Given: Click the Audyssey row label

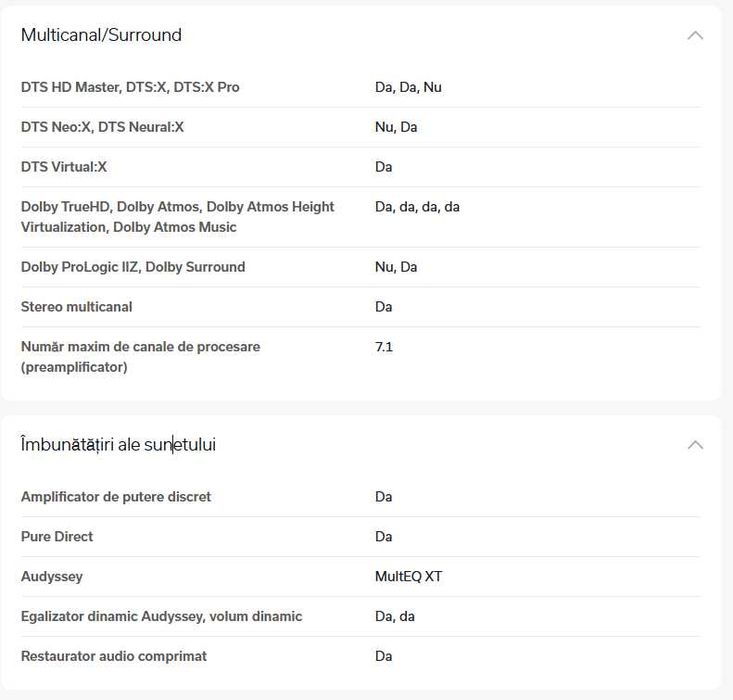Looking at the screenshot, I should (52, 577).
